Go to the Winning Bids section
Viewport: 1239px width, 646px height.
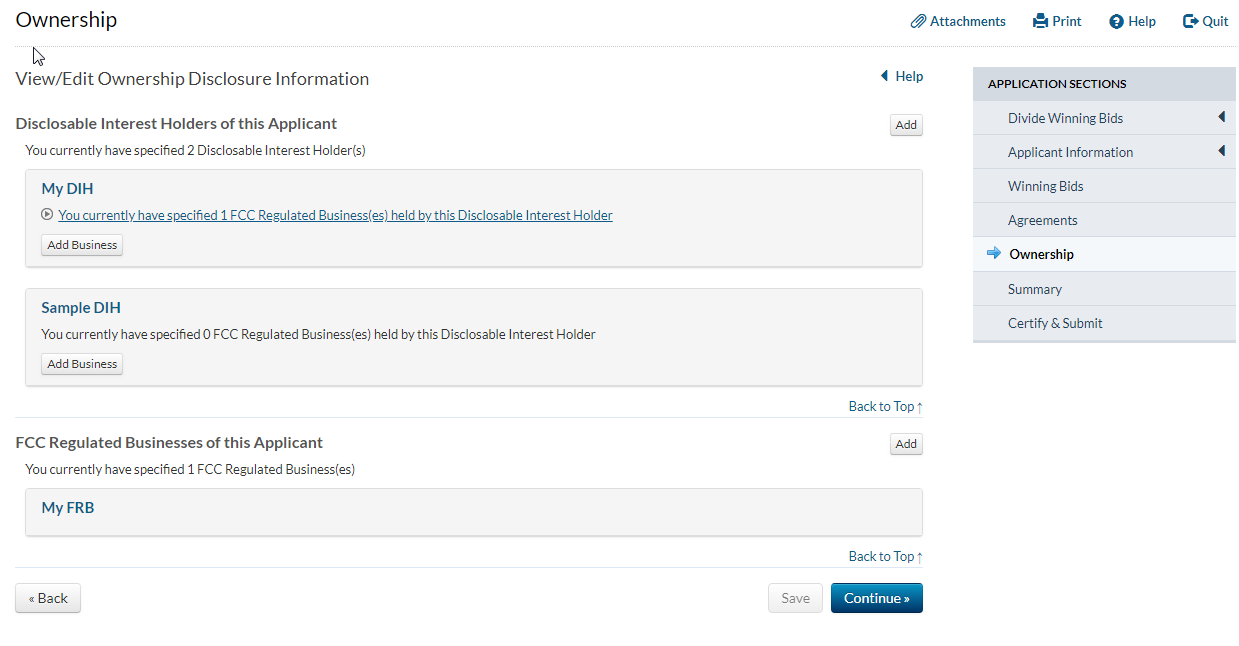[x=1045, y=186]
